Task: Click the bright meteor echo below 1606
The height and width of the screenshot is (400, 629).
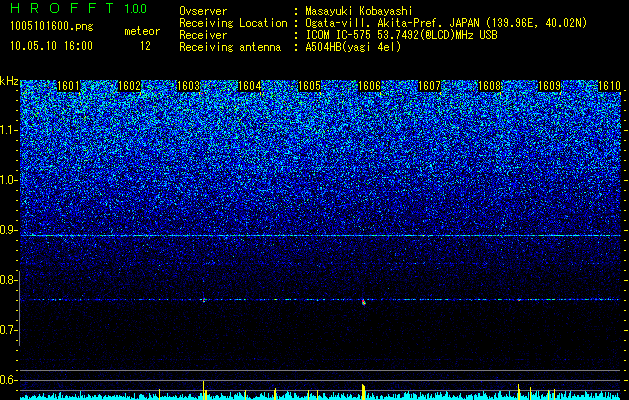Action: 363,302
